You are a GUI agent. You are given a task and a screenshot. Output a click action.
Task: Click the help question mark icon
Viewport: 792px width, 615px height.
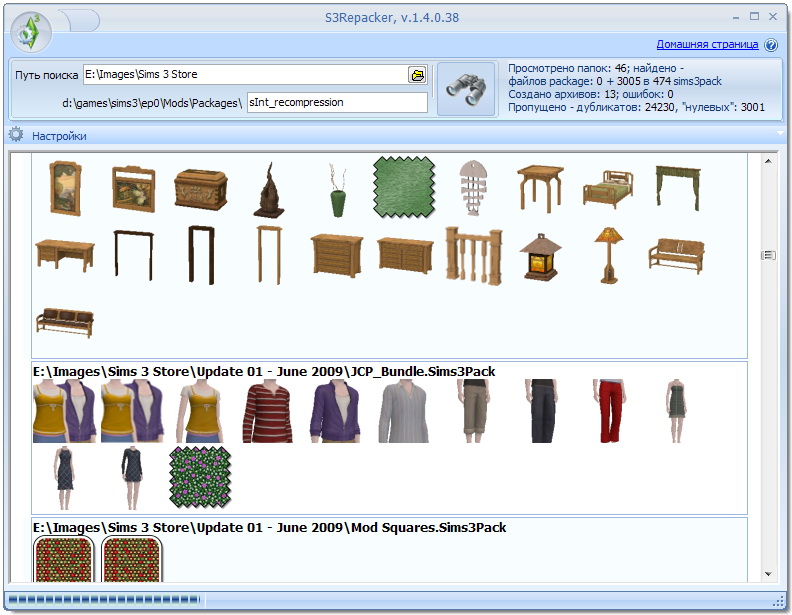click(771, 45)
